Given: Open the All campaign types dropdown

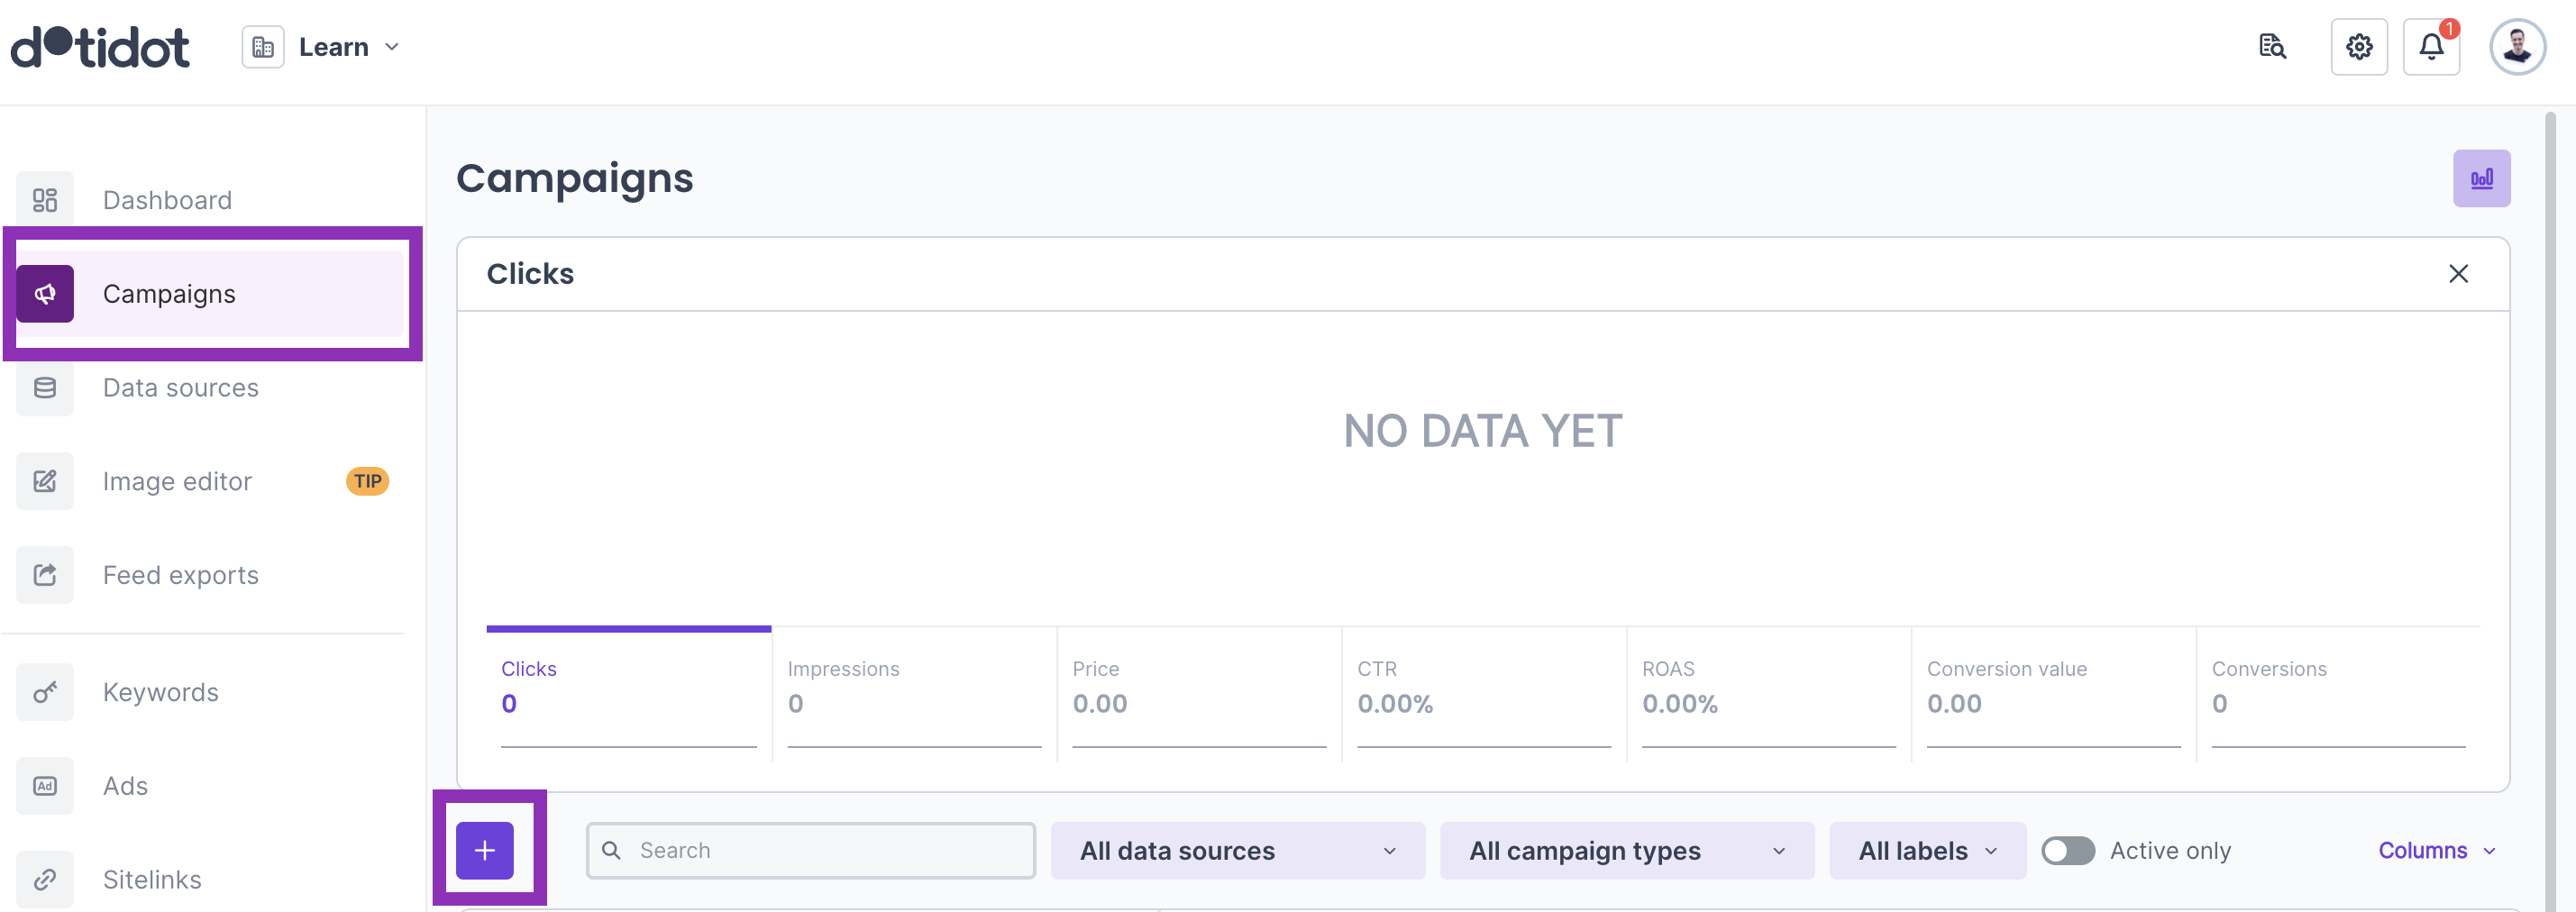Looking at the screenshot, I should (1626, 850).
